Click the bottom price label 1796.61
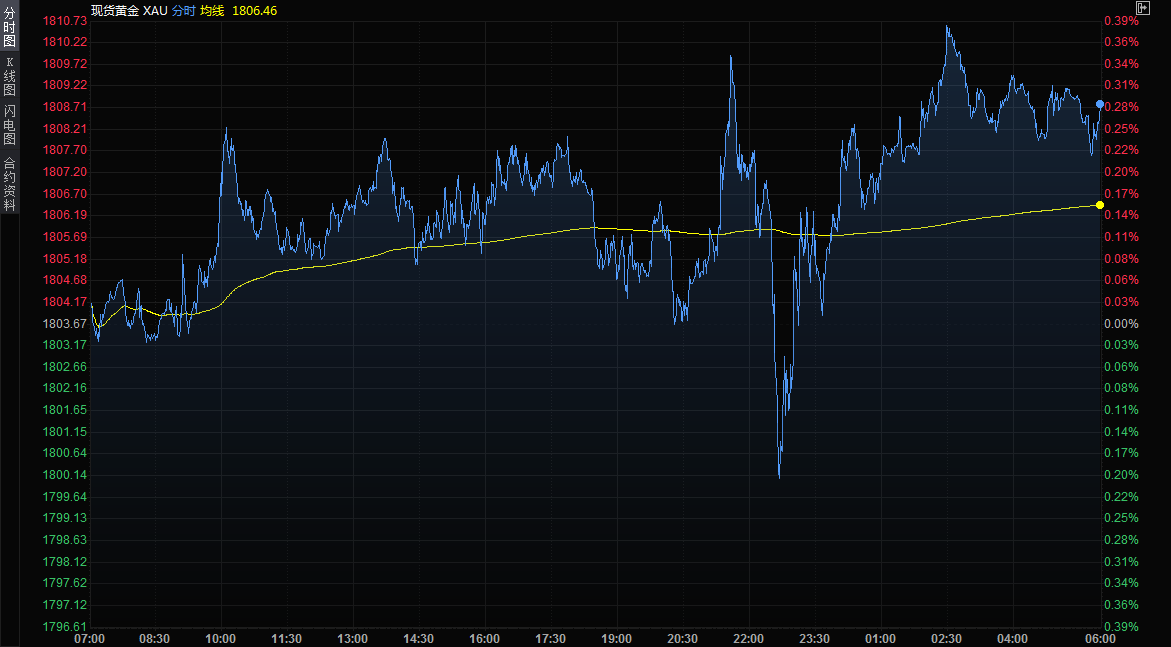1171x647 pixels. [66, 626]
